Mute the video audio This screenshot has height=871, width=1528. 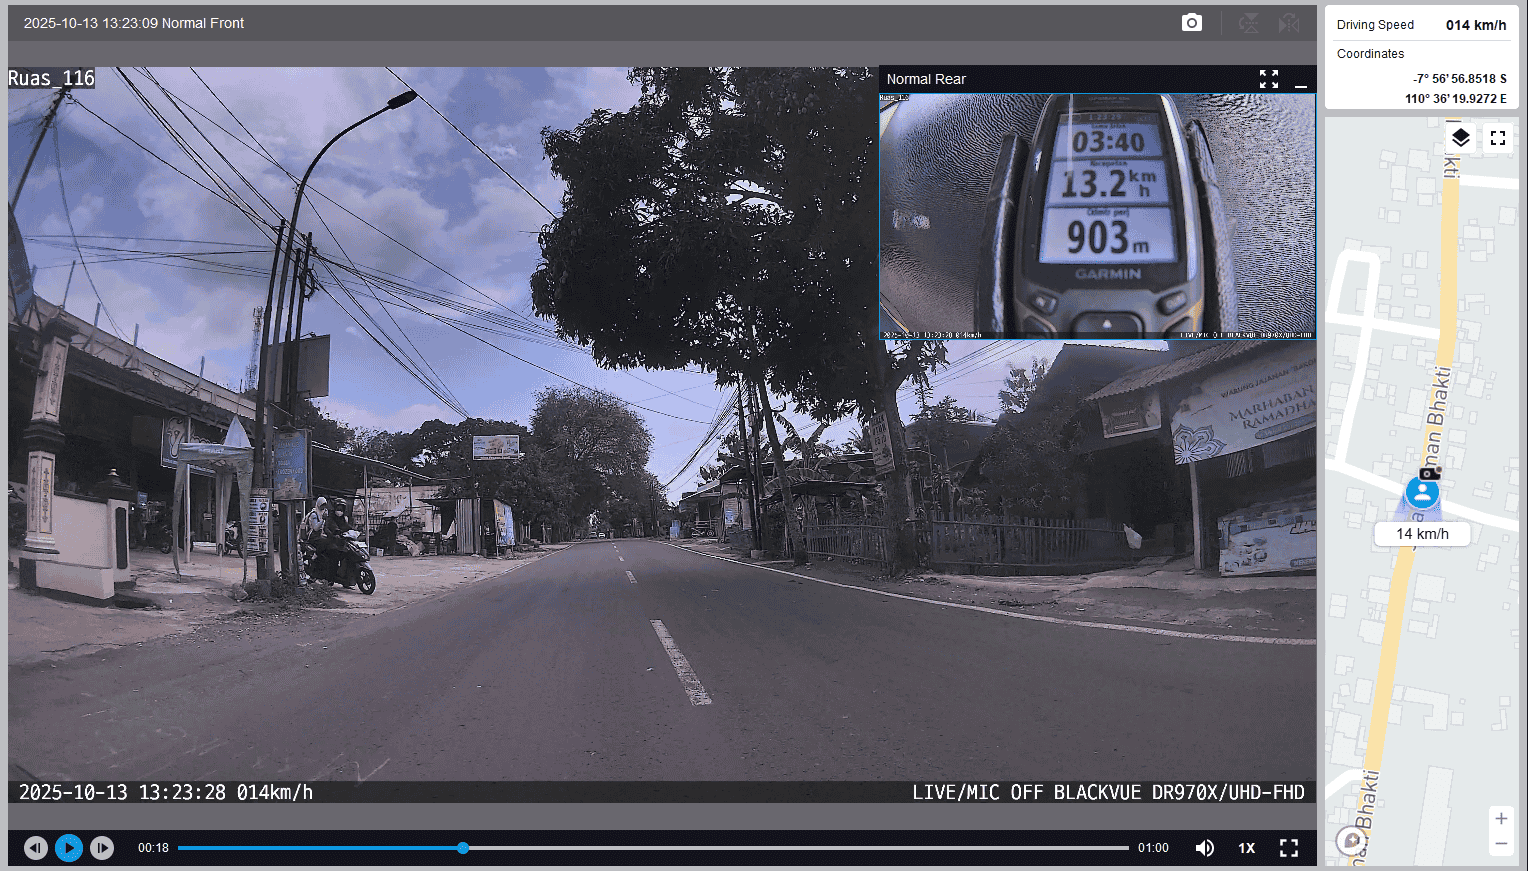pos(1205,848)
